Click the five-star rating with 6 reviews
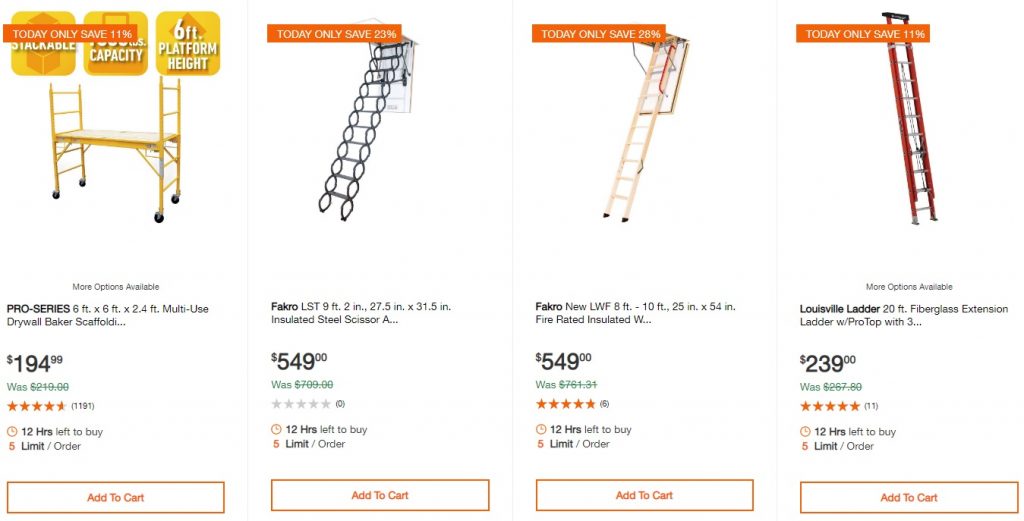Image resolution: width=1024 pixels, height=521 pixels. click(565, 404)
